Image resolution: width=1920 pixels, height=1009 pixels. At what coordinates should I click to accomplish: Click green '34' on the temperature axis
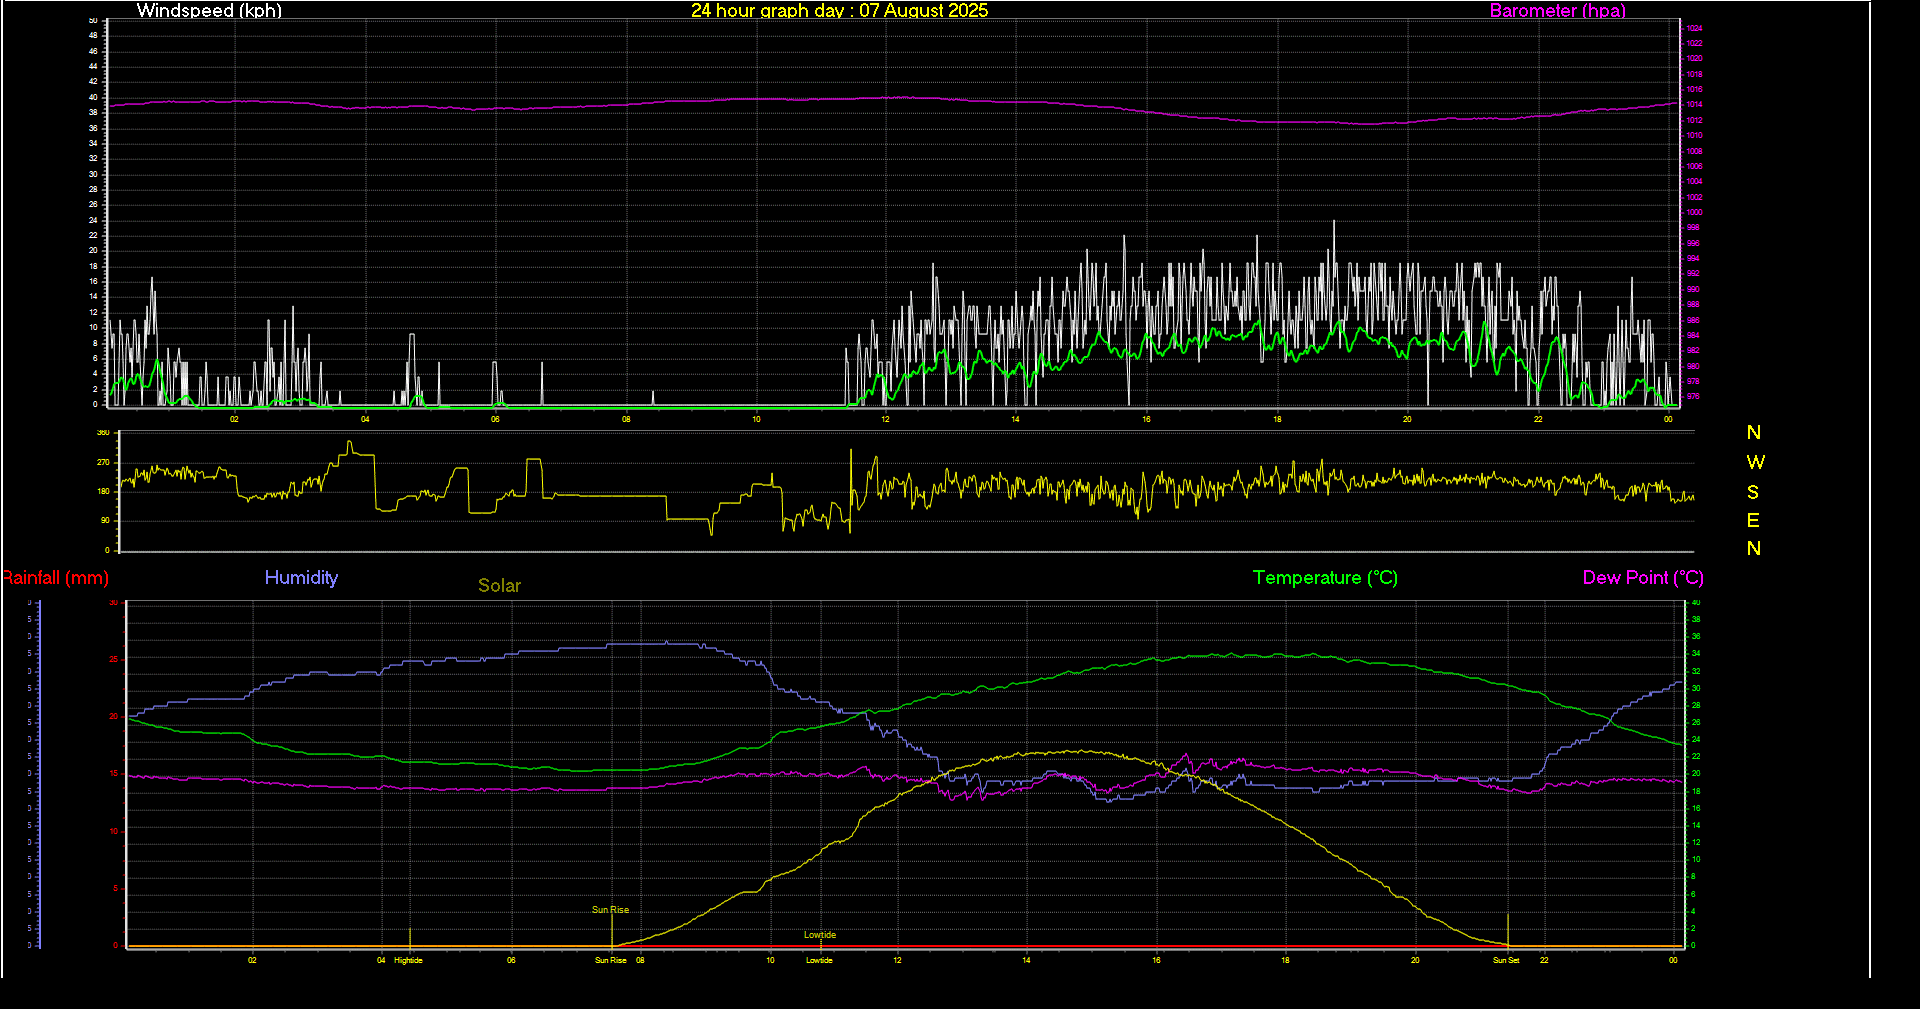[1695, 653]
